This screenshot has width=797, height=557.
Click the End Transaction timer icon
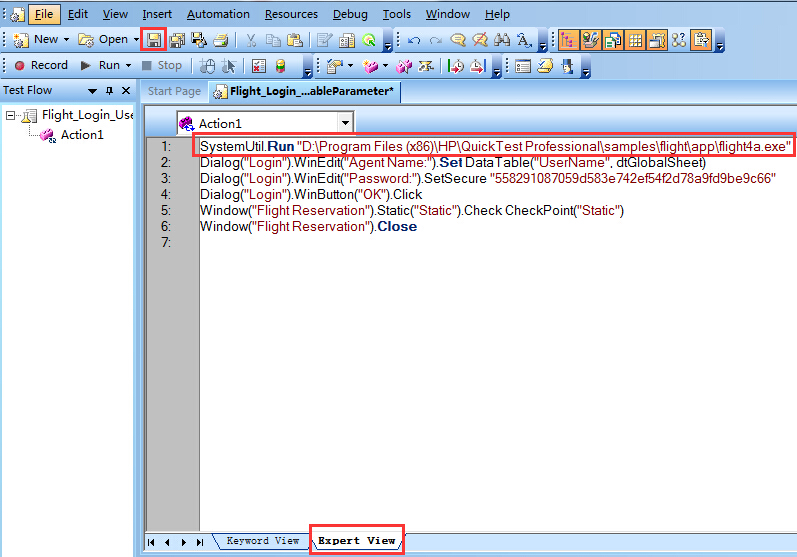coord(478,66)
